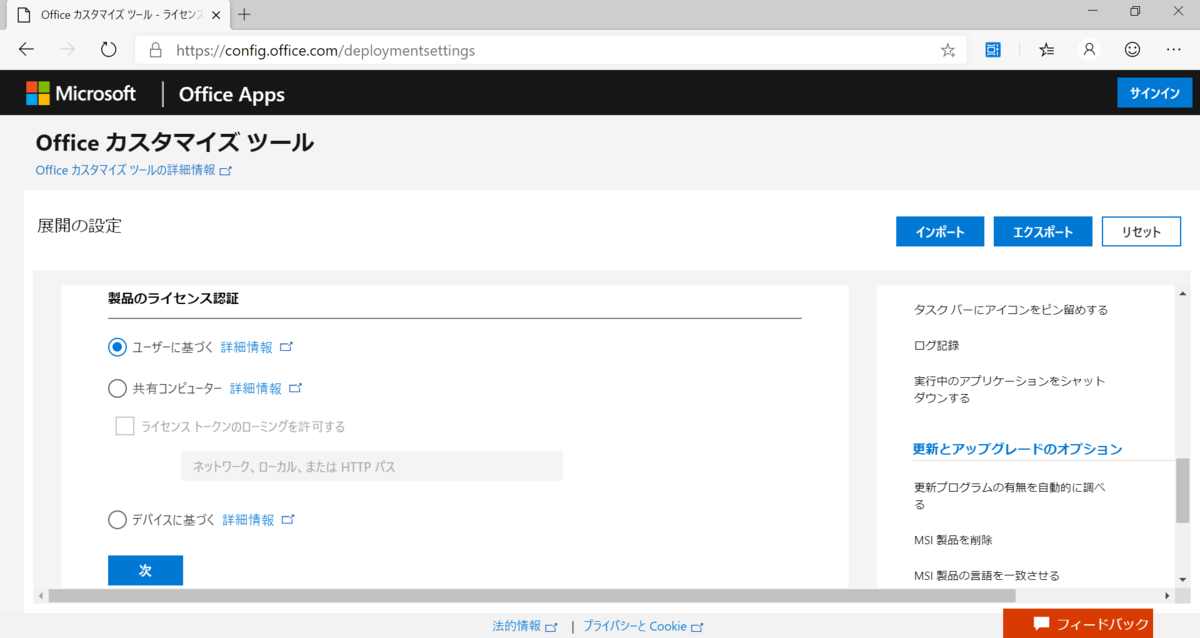Select the 共有コンピューター radio button
The height and width of the screenshot is (638, 1200).
click(x=117, y=388)
